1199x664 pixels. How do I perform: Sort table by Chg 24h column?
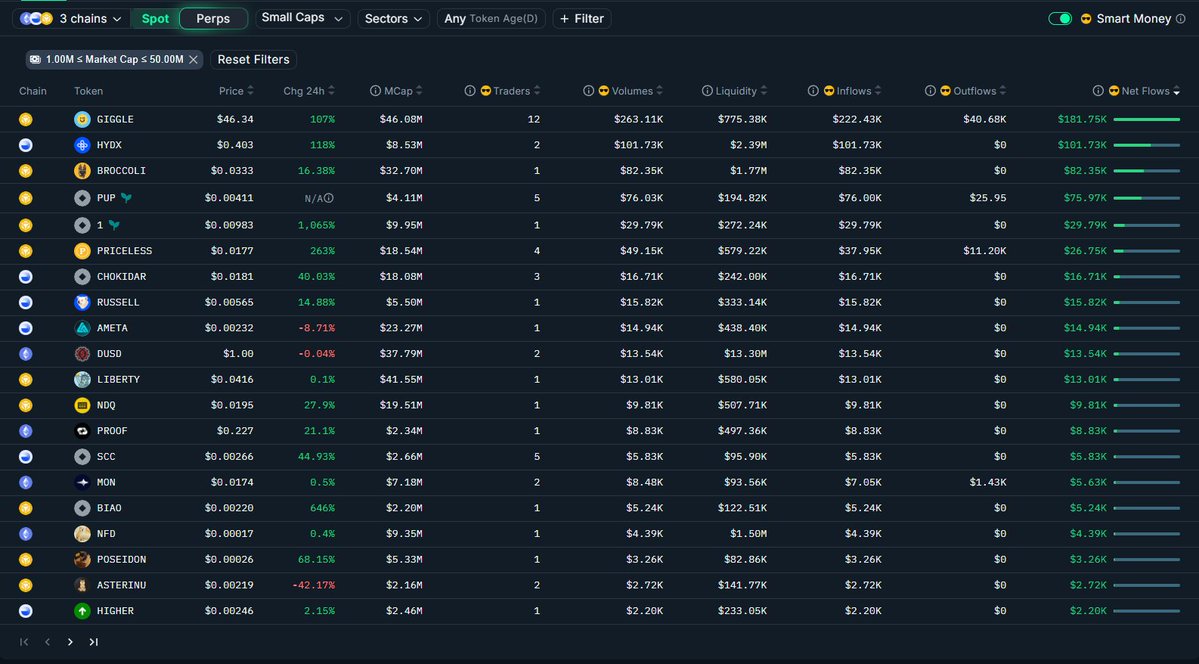click(x=309, y=91)
